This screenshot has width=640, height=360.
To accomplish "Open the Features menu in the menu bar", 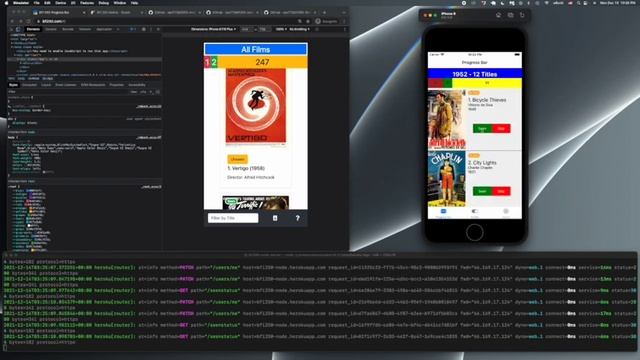I will point(87,3).
